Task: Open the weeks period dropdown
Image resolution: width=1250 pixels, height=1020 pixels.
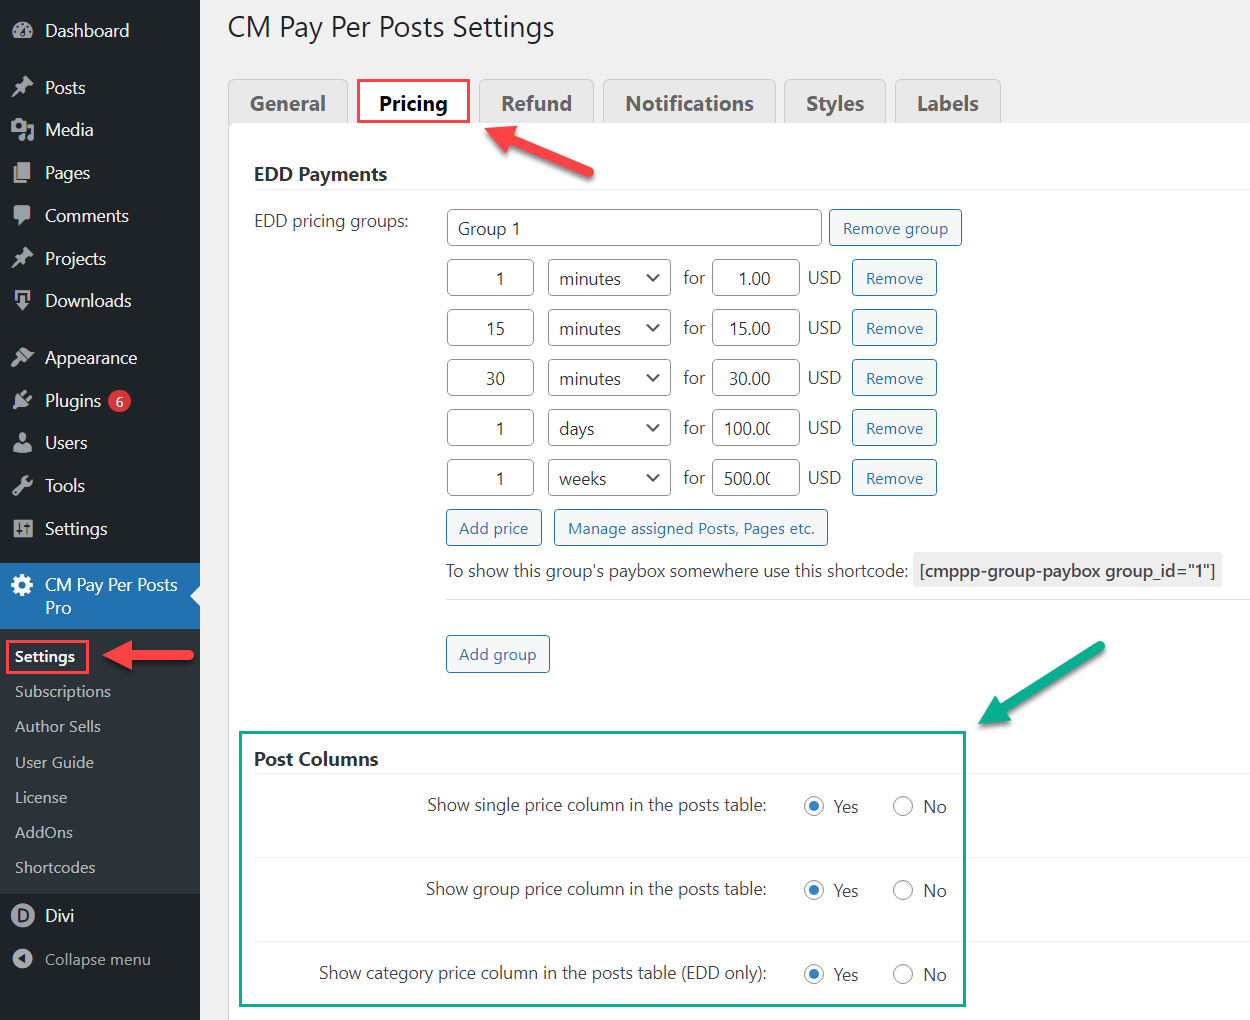Action: tap(609, 478)
